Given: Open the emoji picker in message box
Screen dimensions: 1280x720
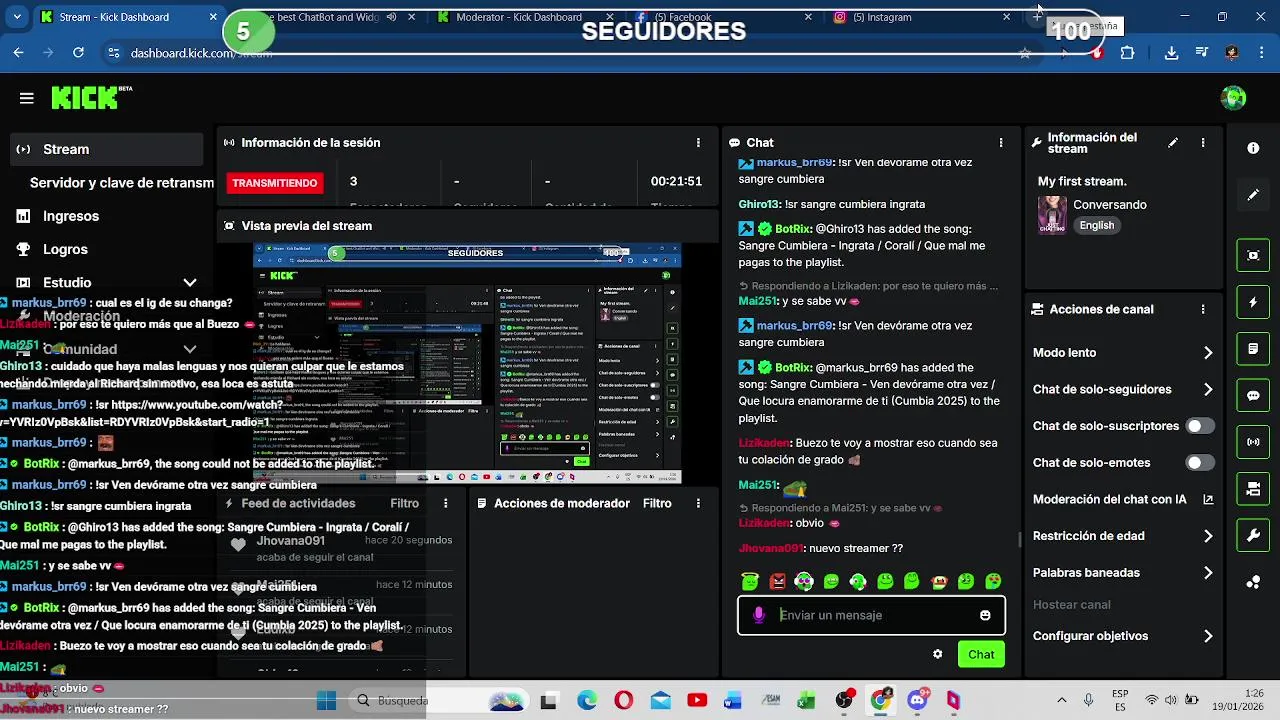Looking at the screenshot, I should 985,615.
